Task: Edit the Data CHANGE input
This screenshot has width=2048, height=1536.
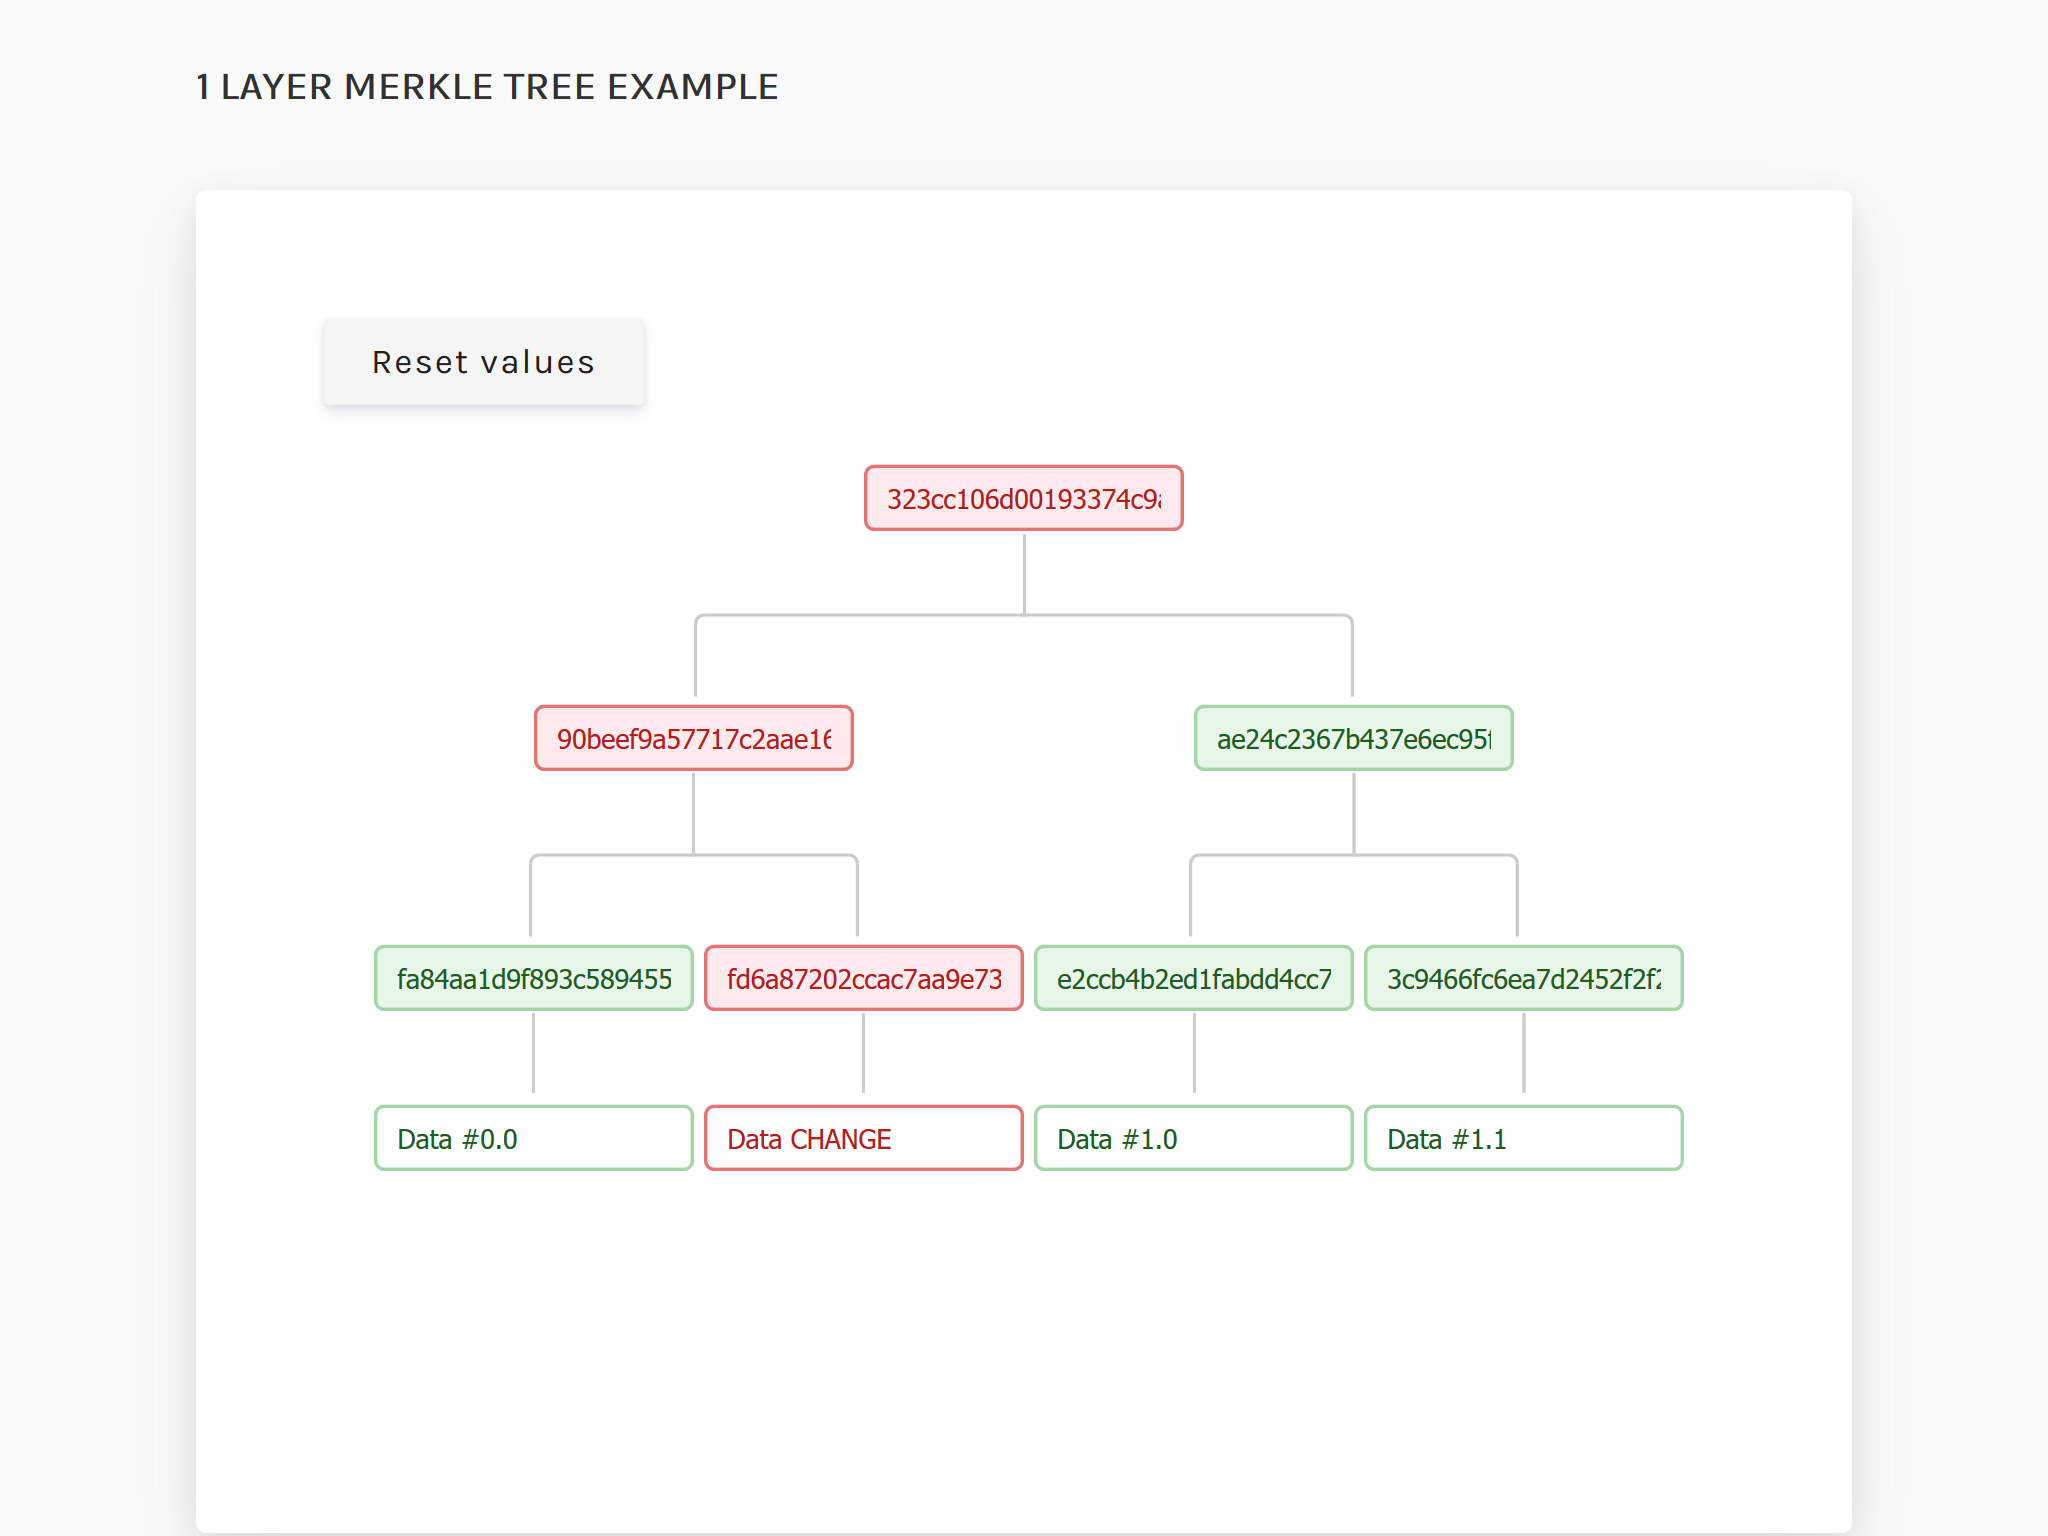Action: pos(863,1138)
